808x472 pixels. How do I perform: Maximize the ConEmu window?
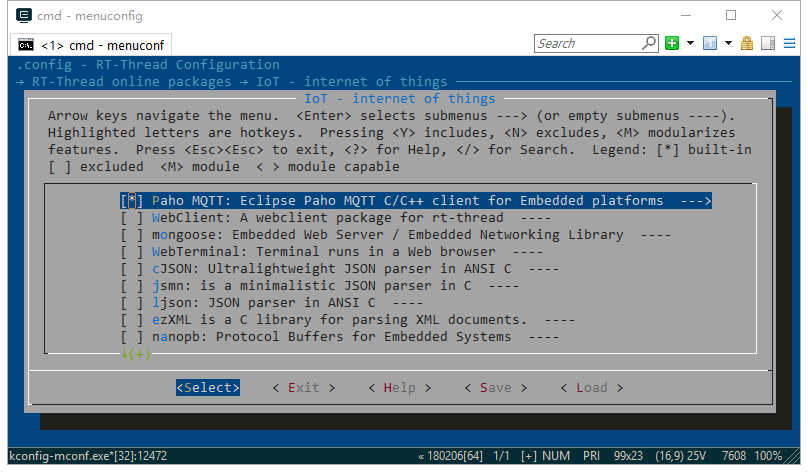[x=731, y=15]
